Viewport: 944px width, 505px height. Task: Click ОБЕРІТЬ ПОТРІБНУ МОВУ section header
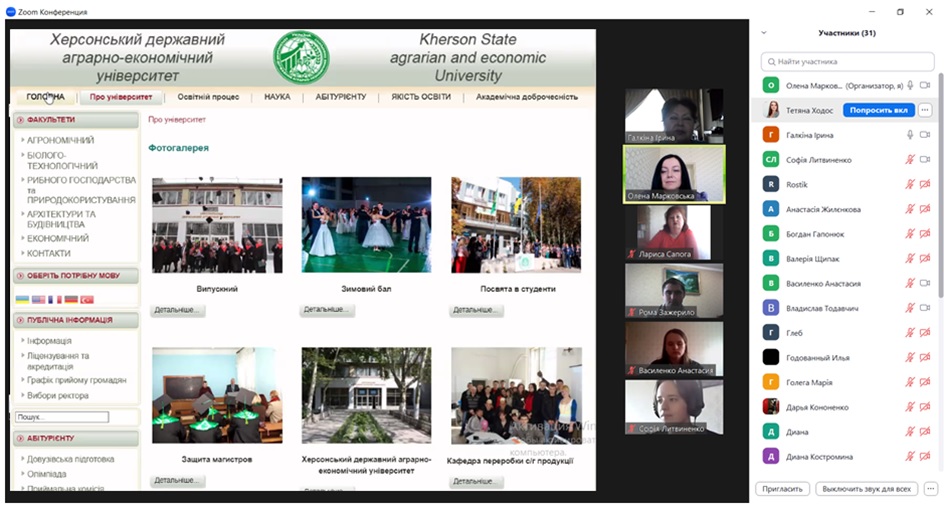[76, 276]
